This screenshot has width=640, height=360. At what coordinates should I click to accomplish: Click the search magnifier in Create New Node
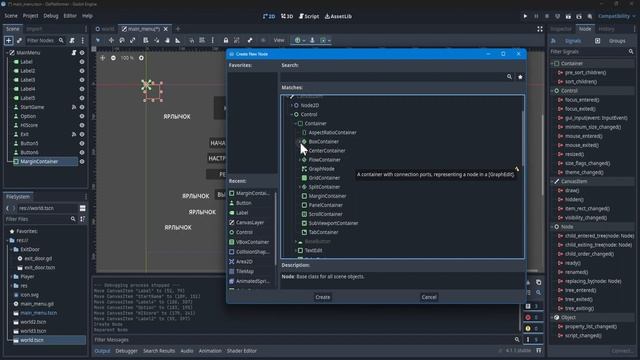(x=509, y=77)
